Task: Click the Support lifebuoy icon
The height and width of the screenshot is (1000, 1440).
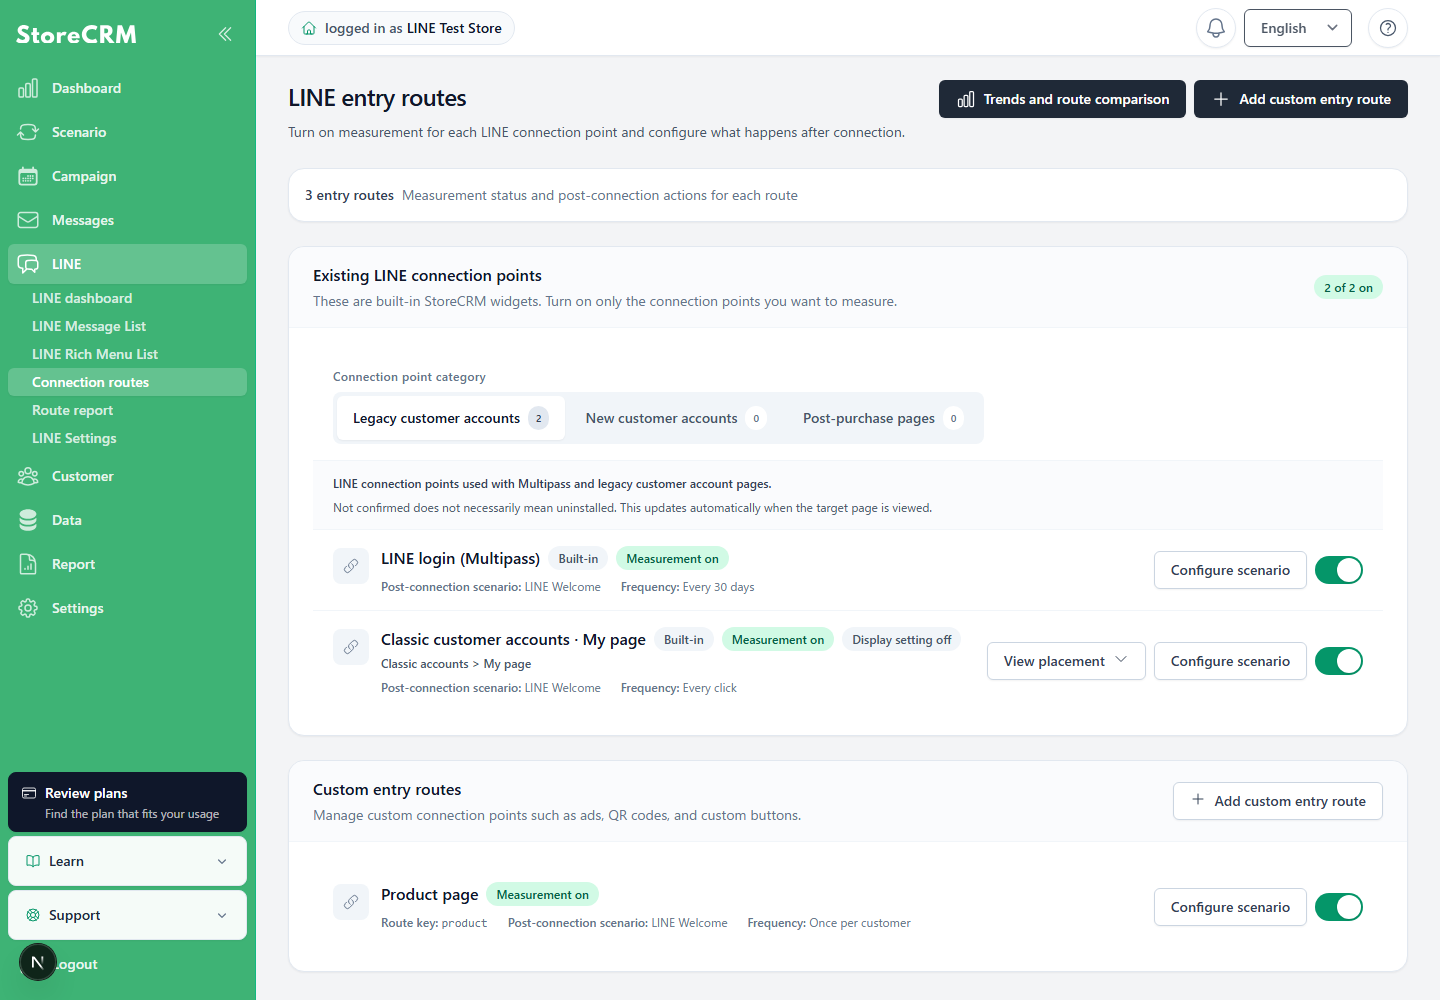Action: [33, 915]
